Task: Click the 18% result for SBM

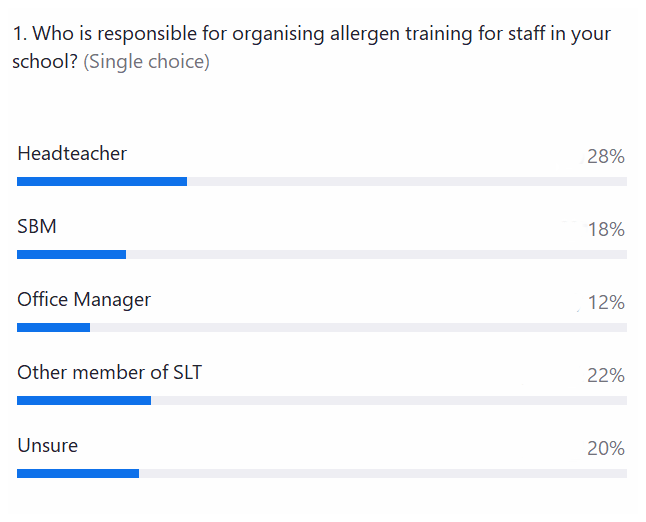Action: [x=605, y=230]
